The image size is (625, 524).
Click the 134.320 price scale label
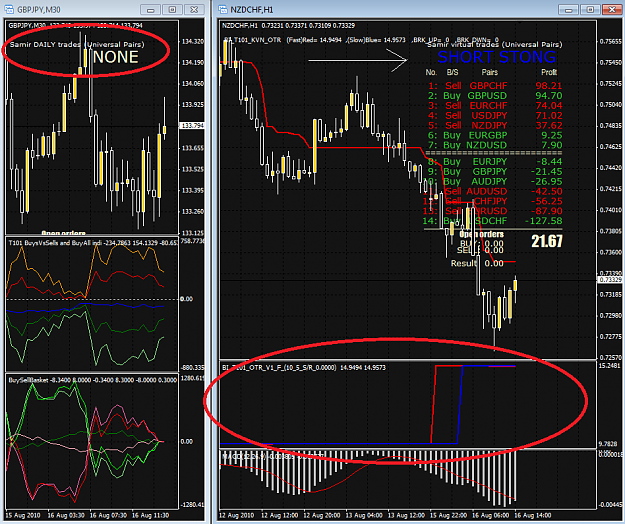(x=193, y=41)
